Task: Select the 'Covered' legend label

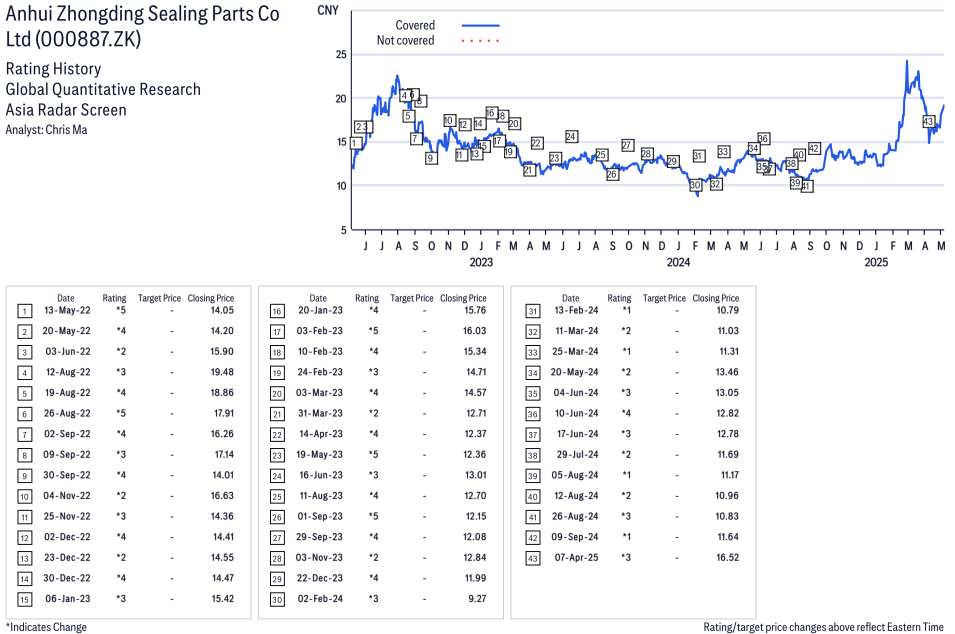Action: pos(415,26)
